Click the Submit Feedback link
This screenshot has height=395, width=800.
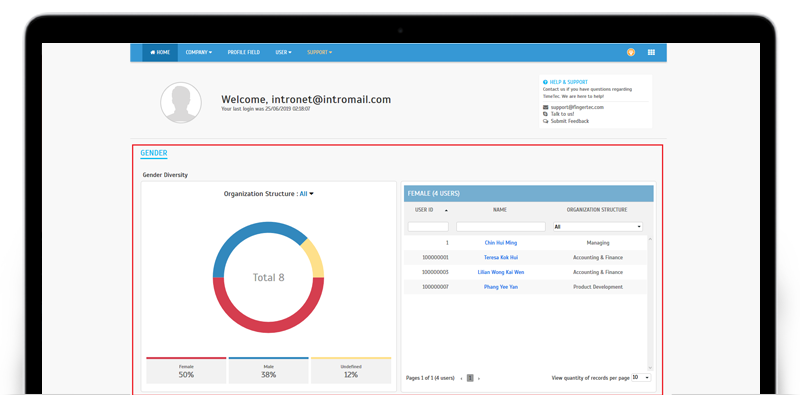569,121
